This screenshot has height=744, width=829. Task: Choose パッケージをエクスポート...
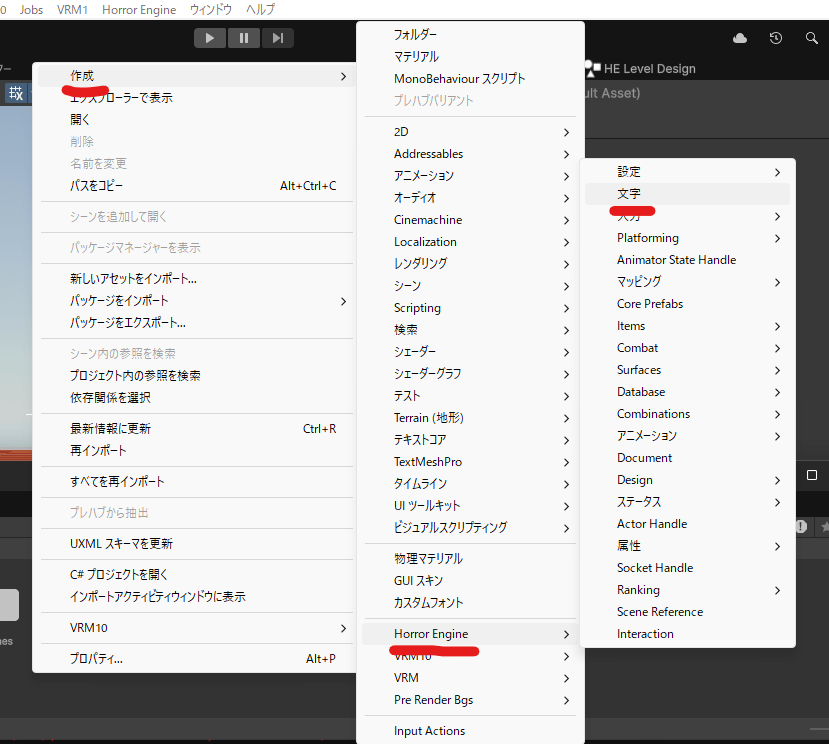point(197,323)
